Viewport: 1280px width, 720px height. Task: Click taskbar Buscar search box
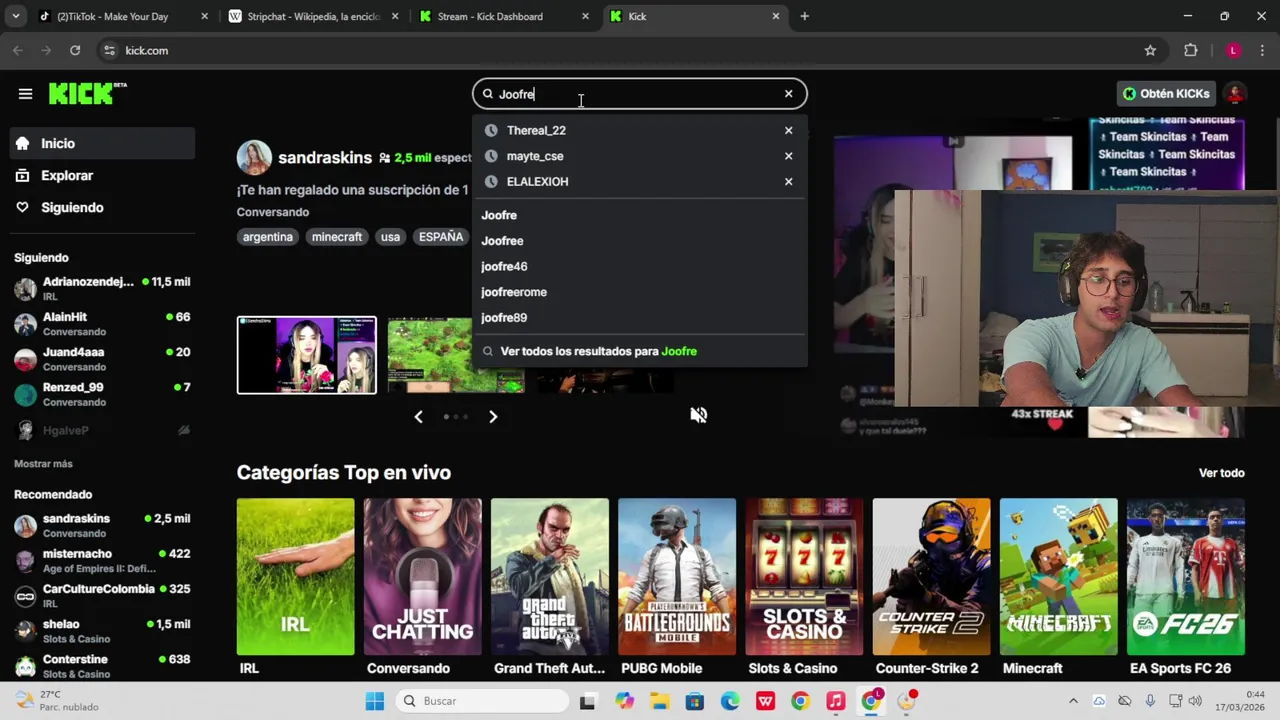pos(483,701)
